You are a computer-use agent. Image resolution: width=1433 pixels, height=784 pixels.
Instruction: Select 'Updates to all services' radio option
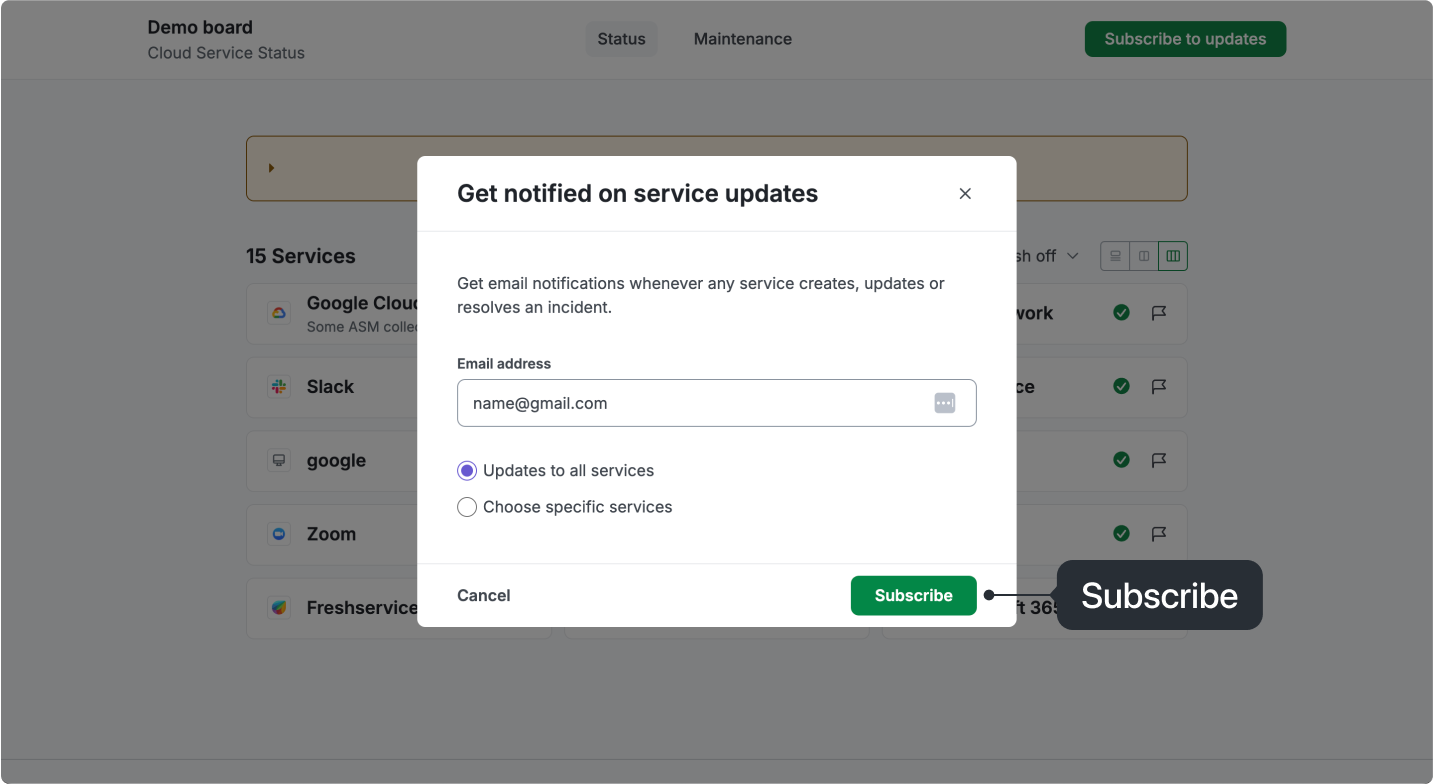[x=467, y=471]
